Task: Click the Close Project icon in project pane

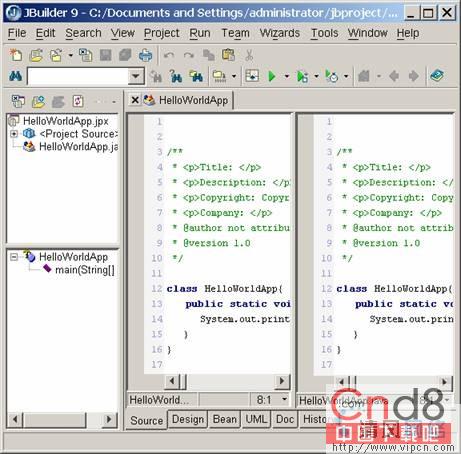Action: (18, 101)
